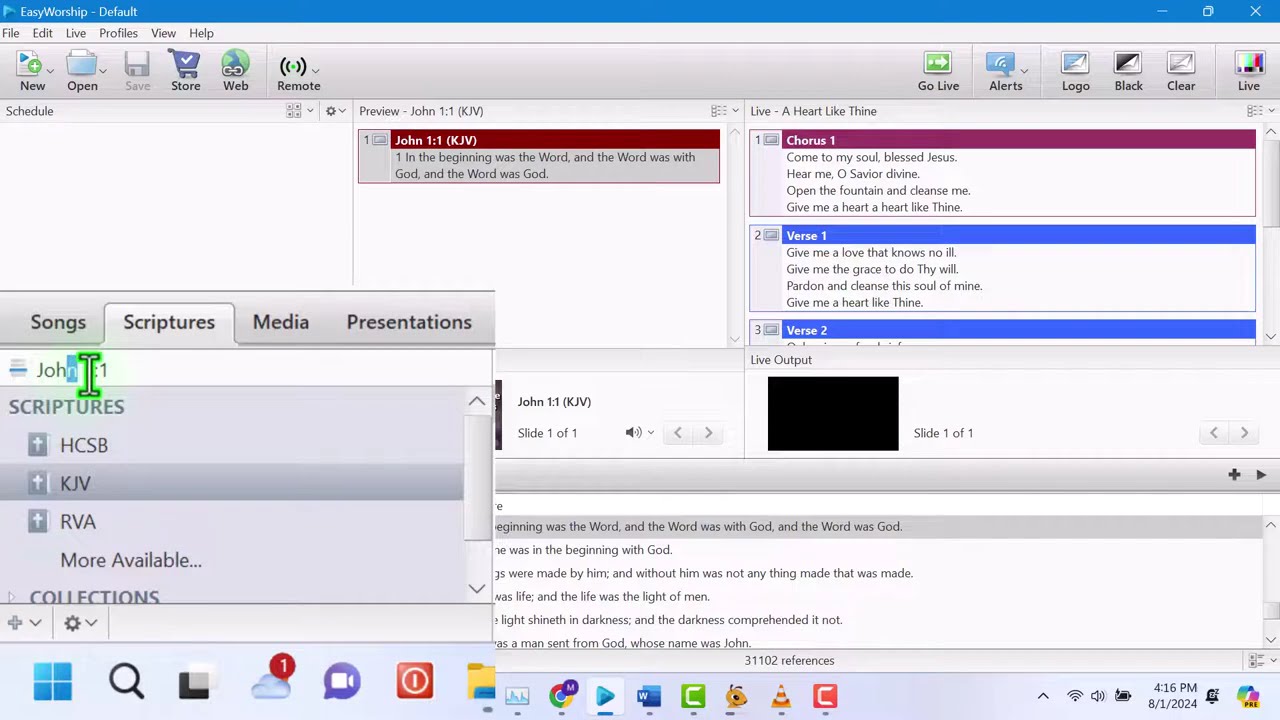Click the Live Output black thumbnail
This screenshot has width=1280, height=720.
coord(833,413)
